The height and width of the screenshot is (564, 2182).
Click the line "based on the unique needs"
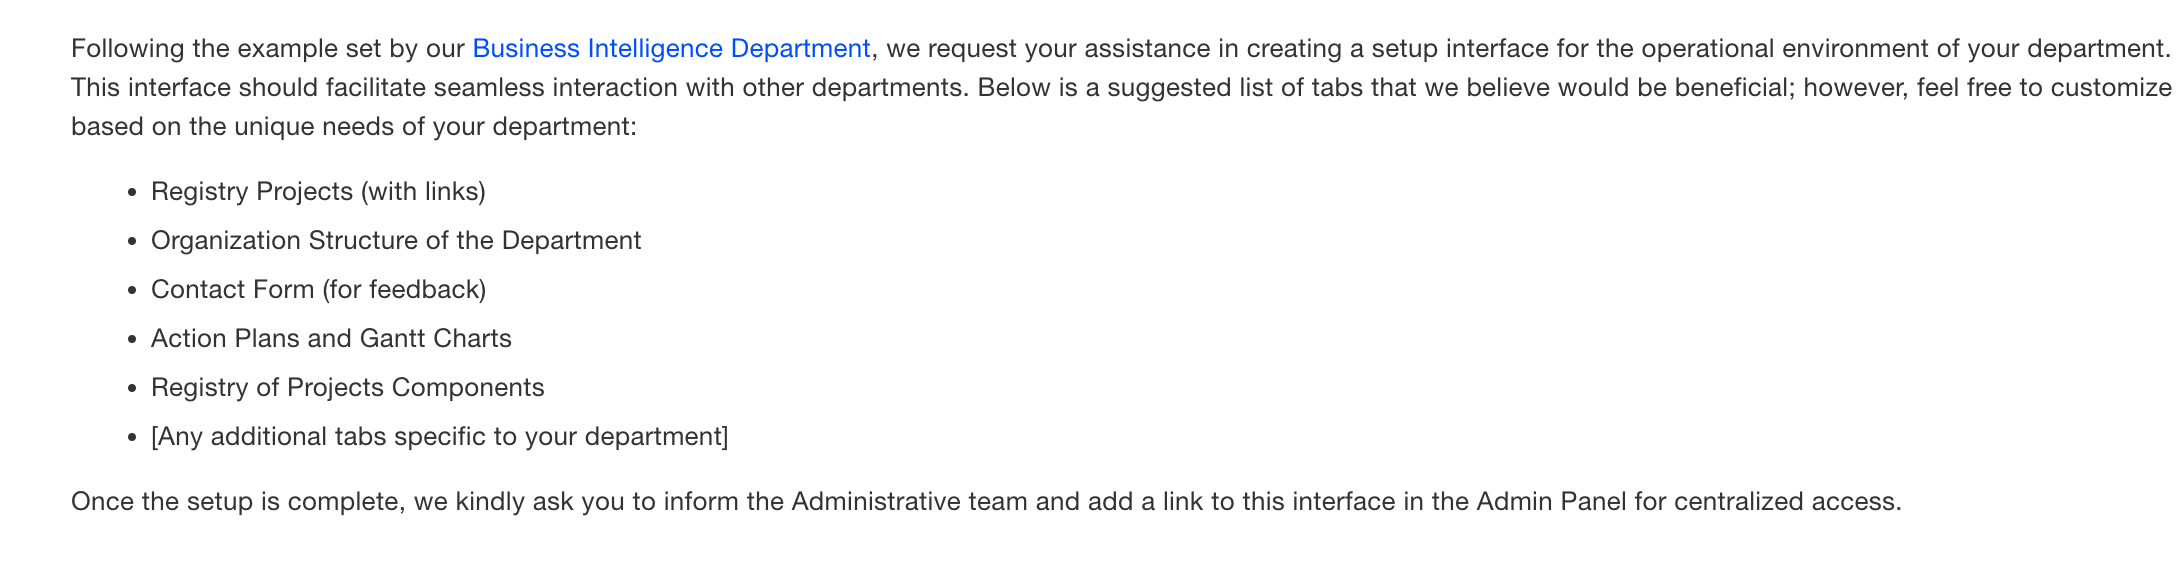[x=353, y=127]
